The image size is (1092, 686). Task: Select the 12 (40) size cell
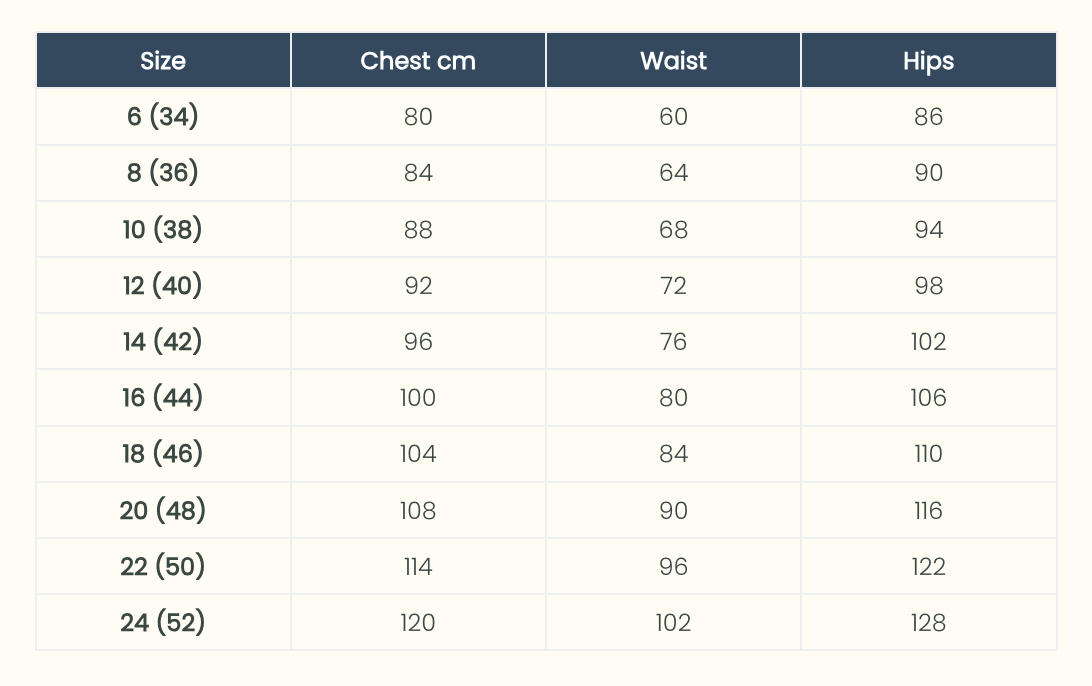[x=163, y=286]
